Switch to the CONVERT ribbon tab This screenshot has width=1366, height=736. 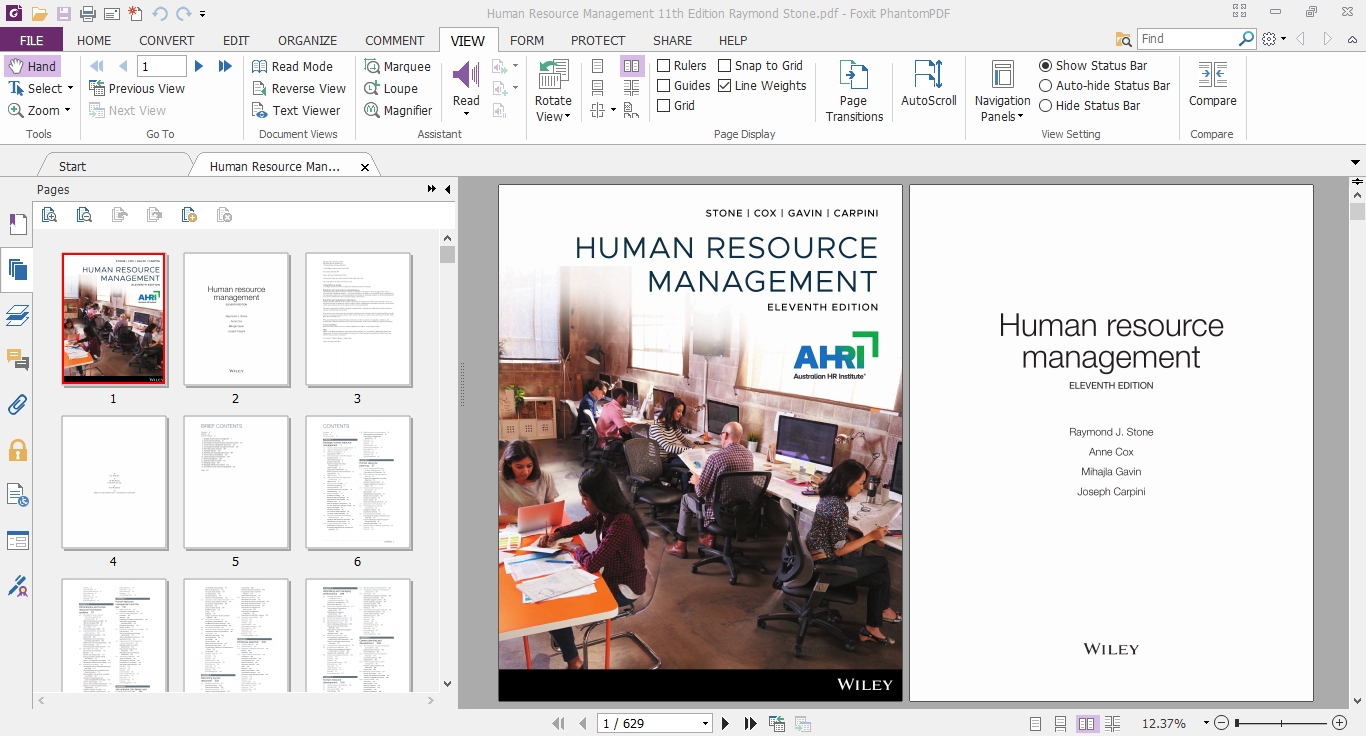(x=167, y=40)
